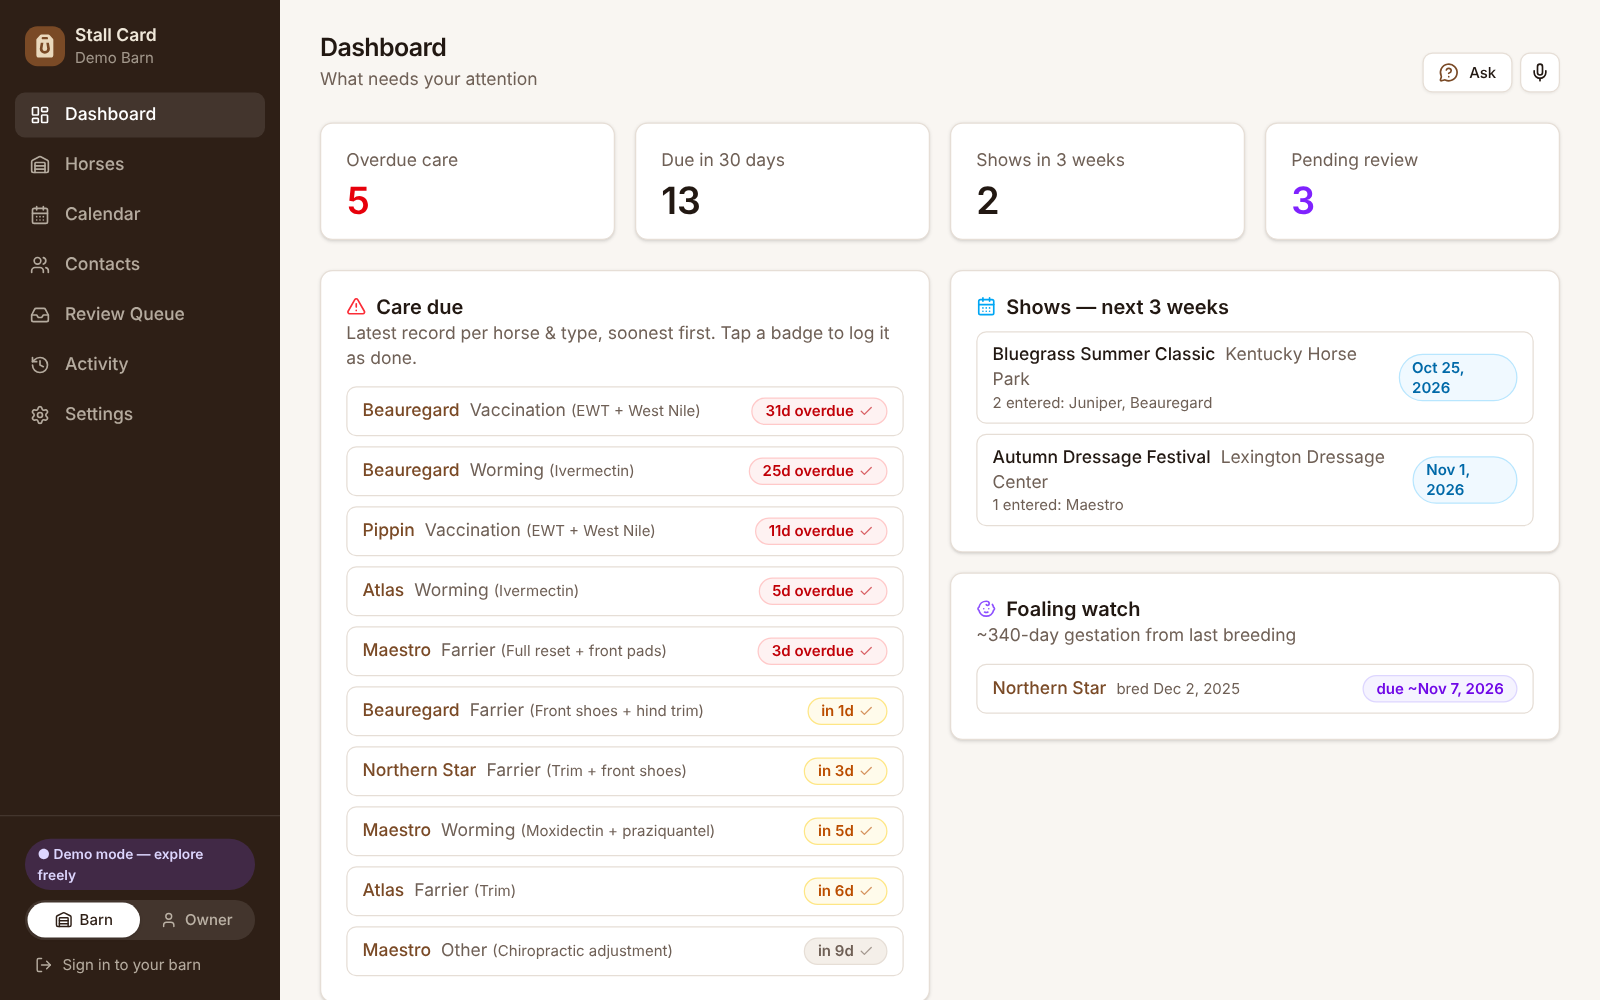Open the Ask assistant button
Screen dimensions: 1600x1000
click(1467, 72)
